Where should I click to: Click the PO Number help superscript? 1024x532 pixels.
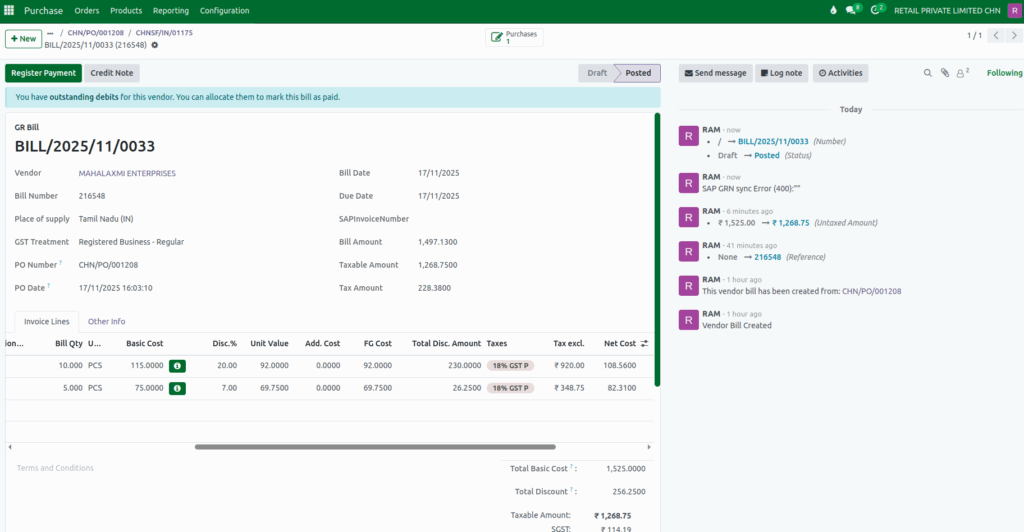coord(61,262)
